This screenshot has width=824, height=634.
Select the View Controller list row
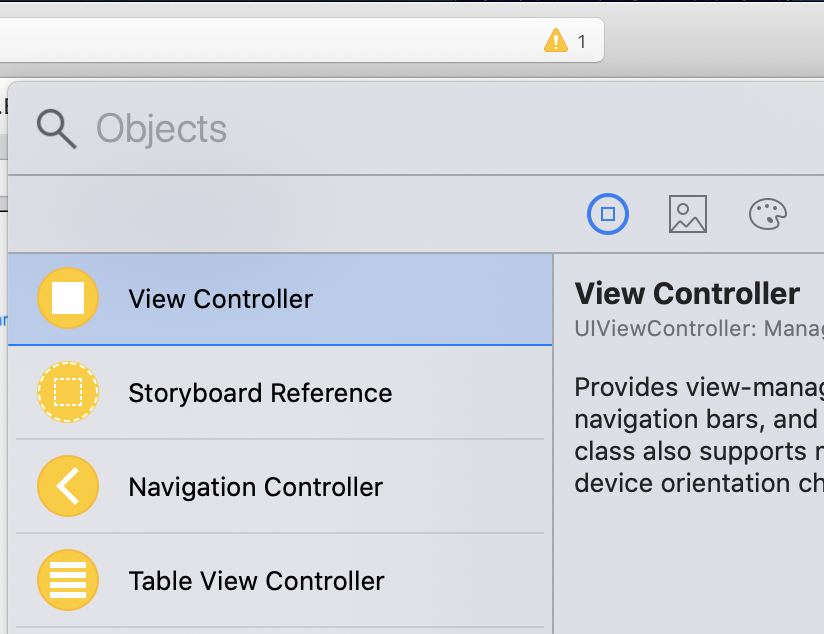coord(300,299)
